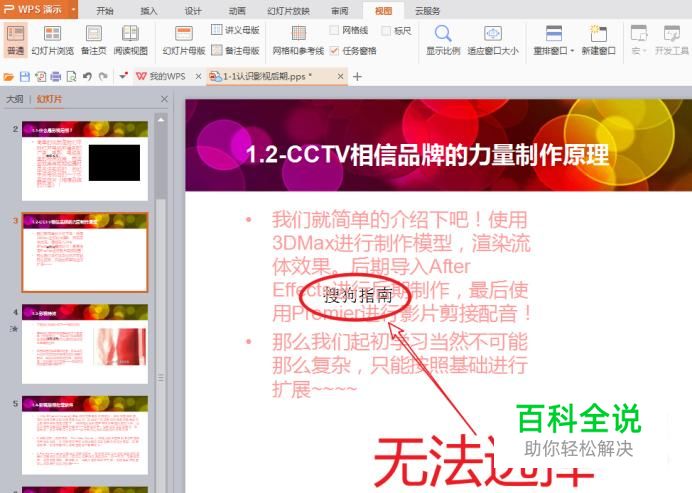Image resolution: width=692 pixels, height=493 pixels.
Task: Click the Macro (宏) icon
Action: [x=638, y=34]
